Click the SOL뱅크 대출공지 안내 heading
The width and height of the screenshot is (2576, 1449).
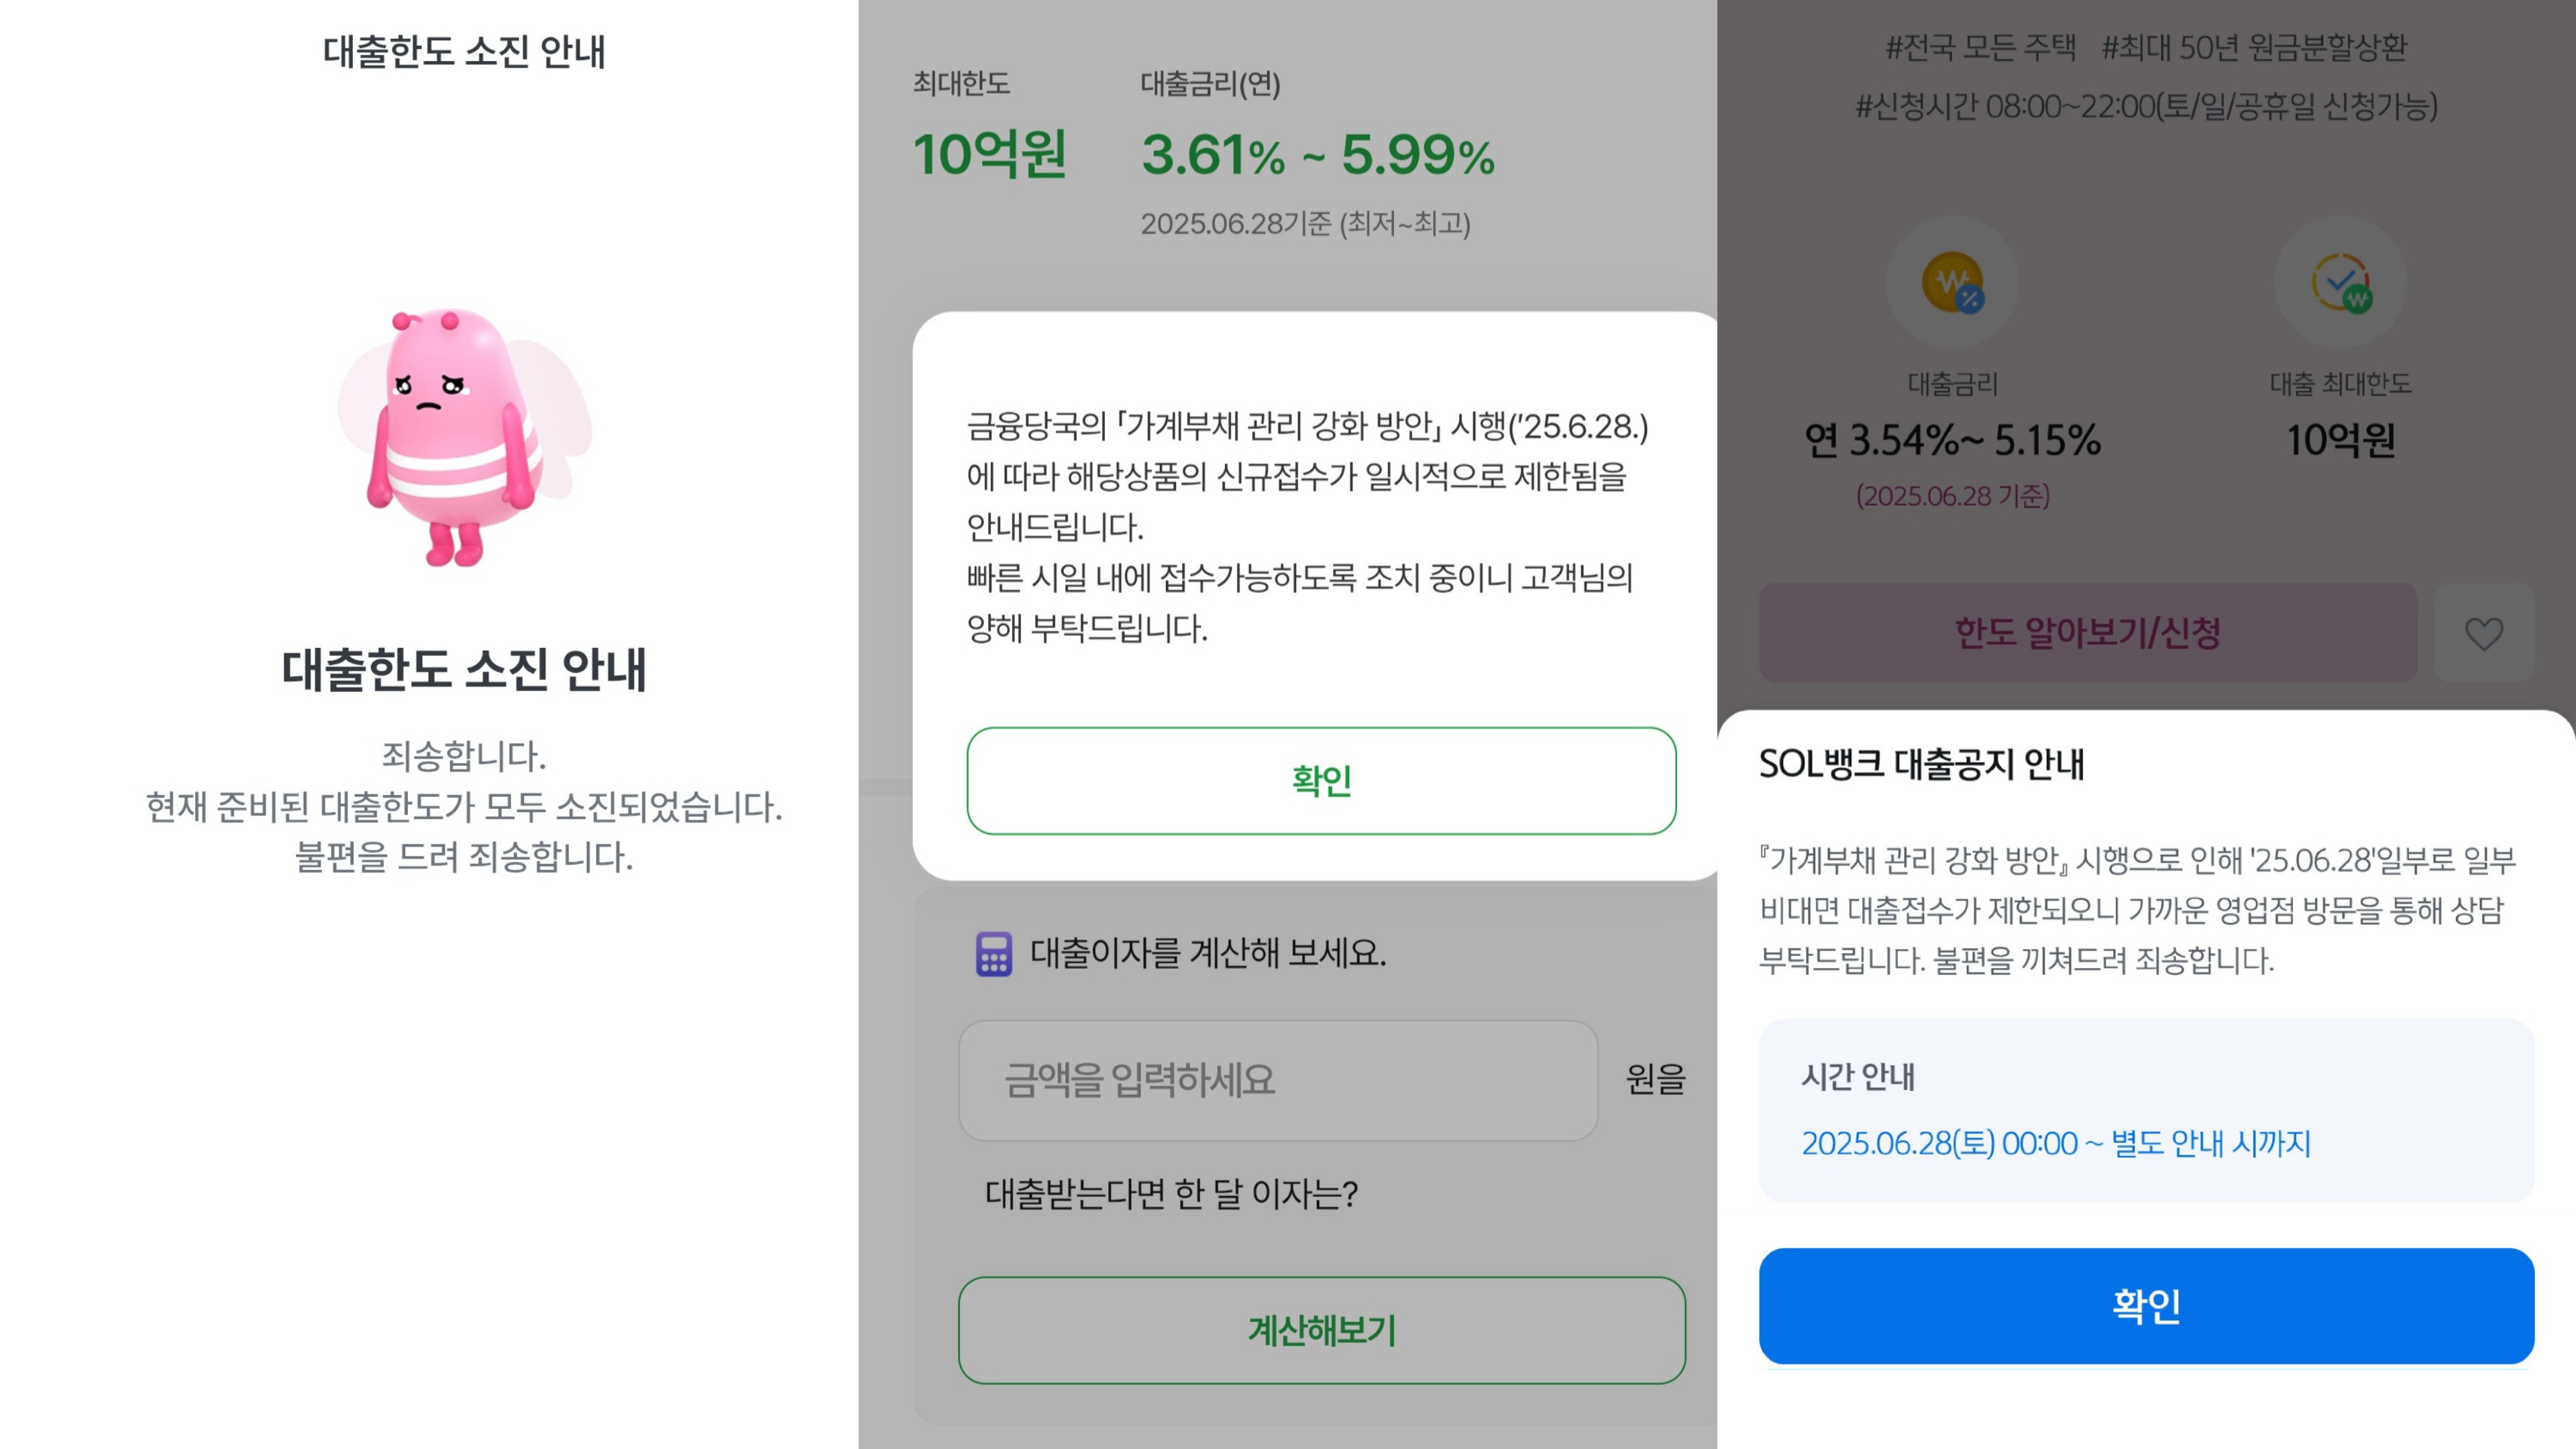click(x=1921, y=764)
